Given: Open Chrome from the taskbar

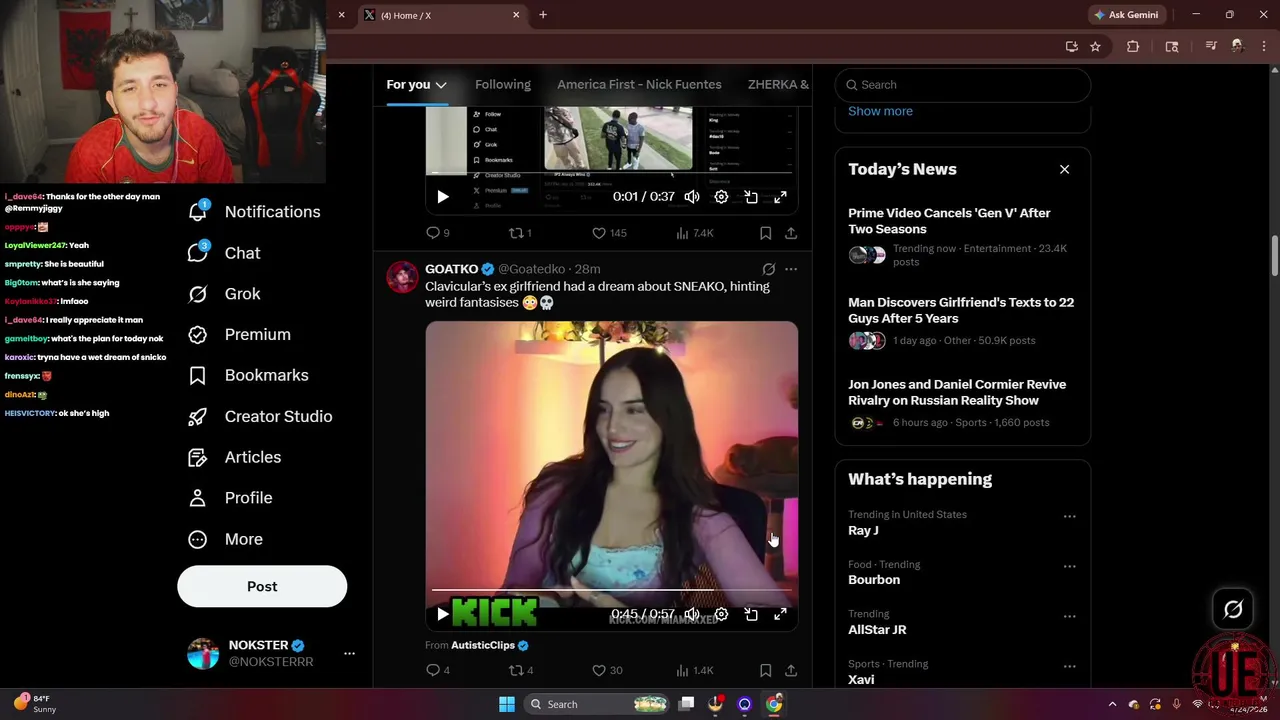Looking at the screenshot, I should tap(774, 704).
